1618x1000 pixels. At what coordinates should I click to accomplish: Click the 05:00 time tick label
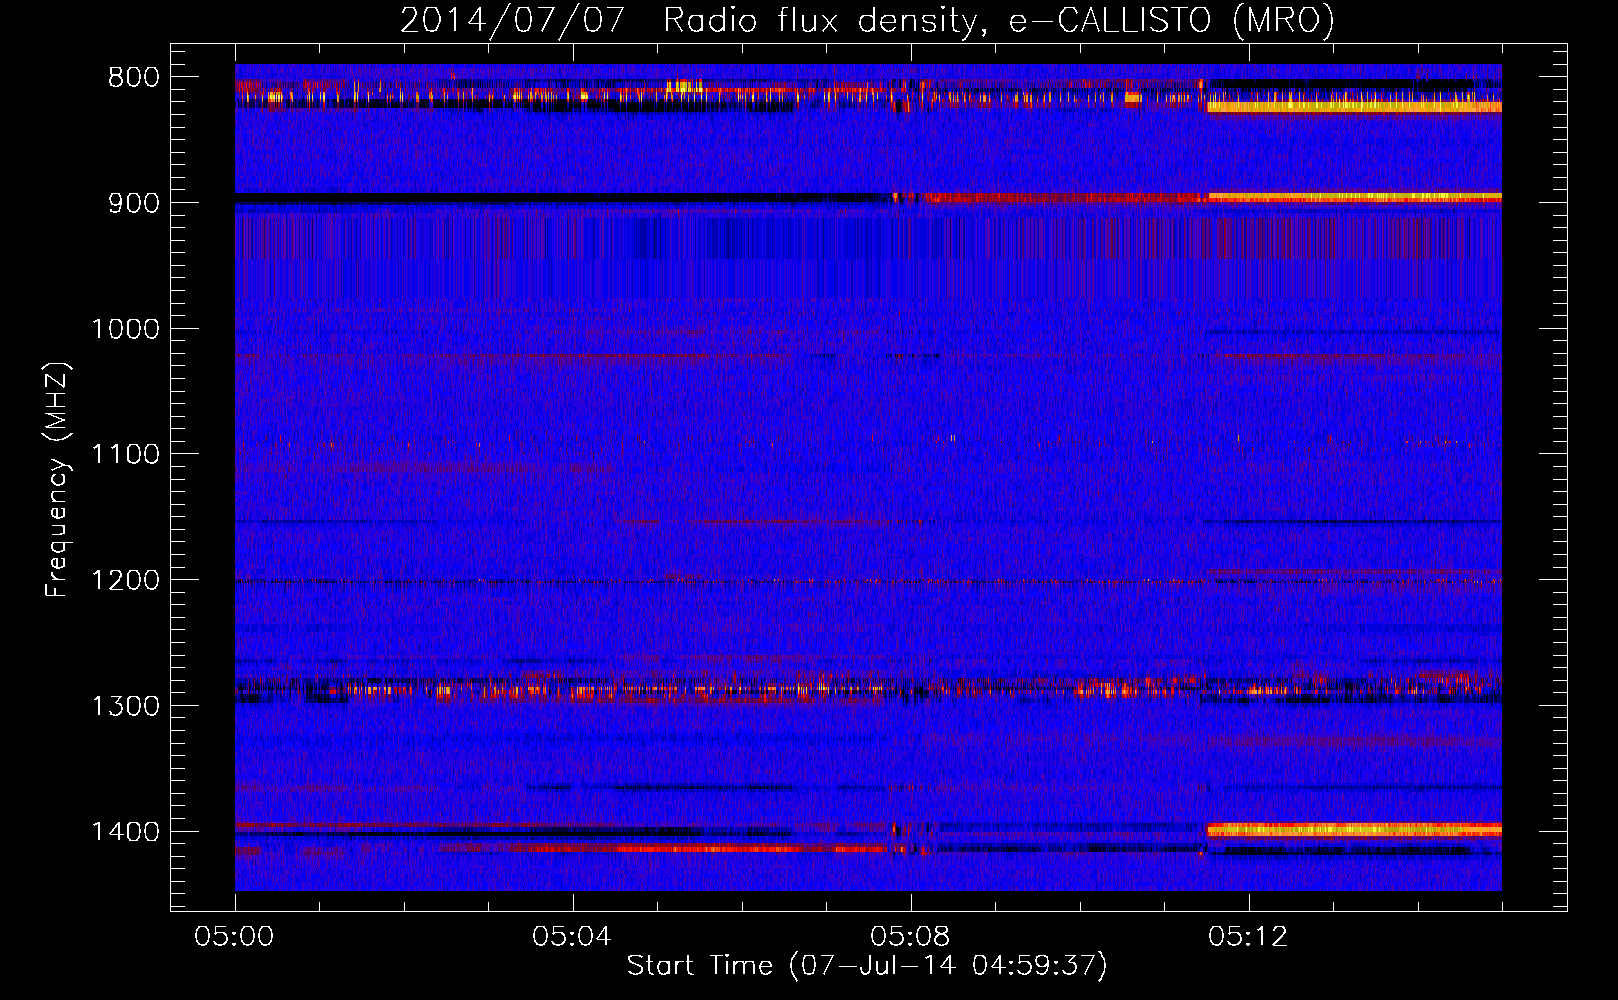[235, 937]
